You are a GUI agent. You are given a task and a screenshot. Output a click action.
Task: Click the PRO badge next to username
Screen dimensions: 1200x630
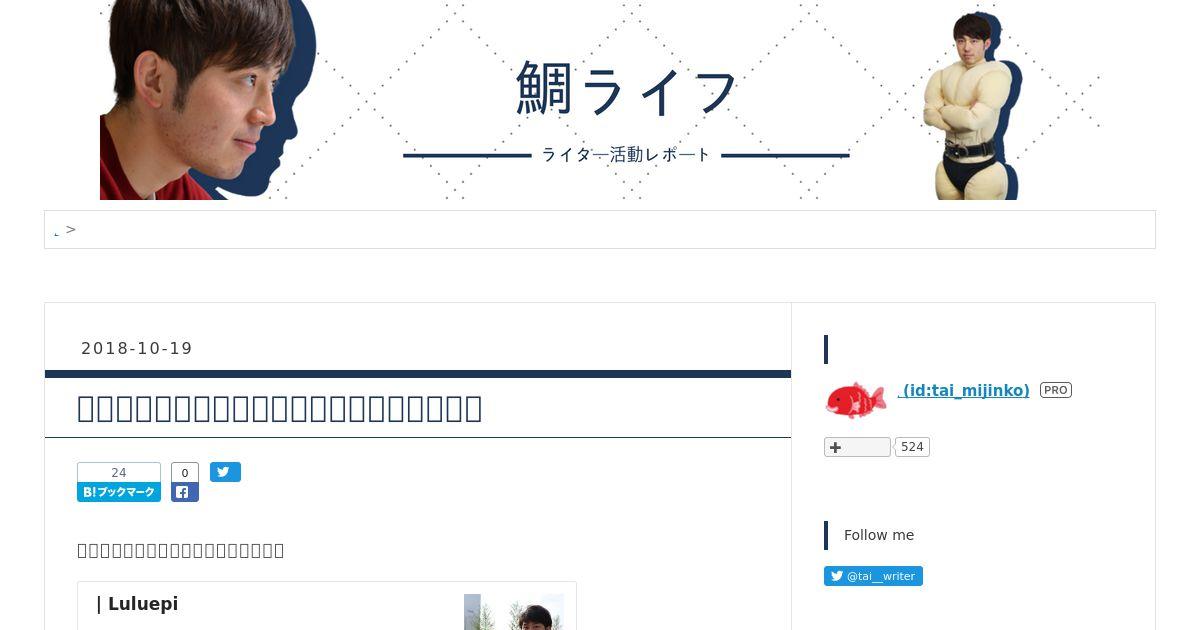tap(1056, 390)
